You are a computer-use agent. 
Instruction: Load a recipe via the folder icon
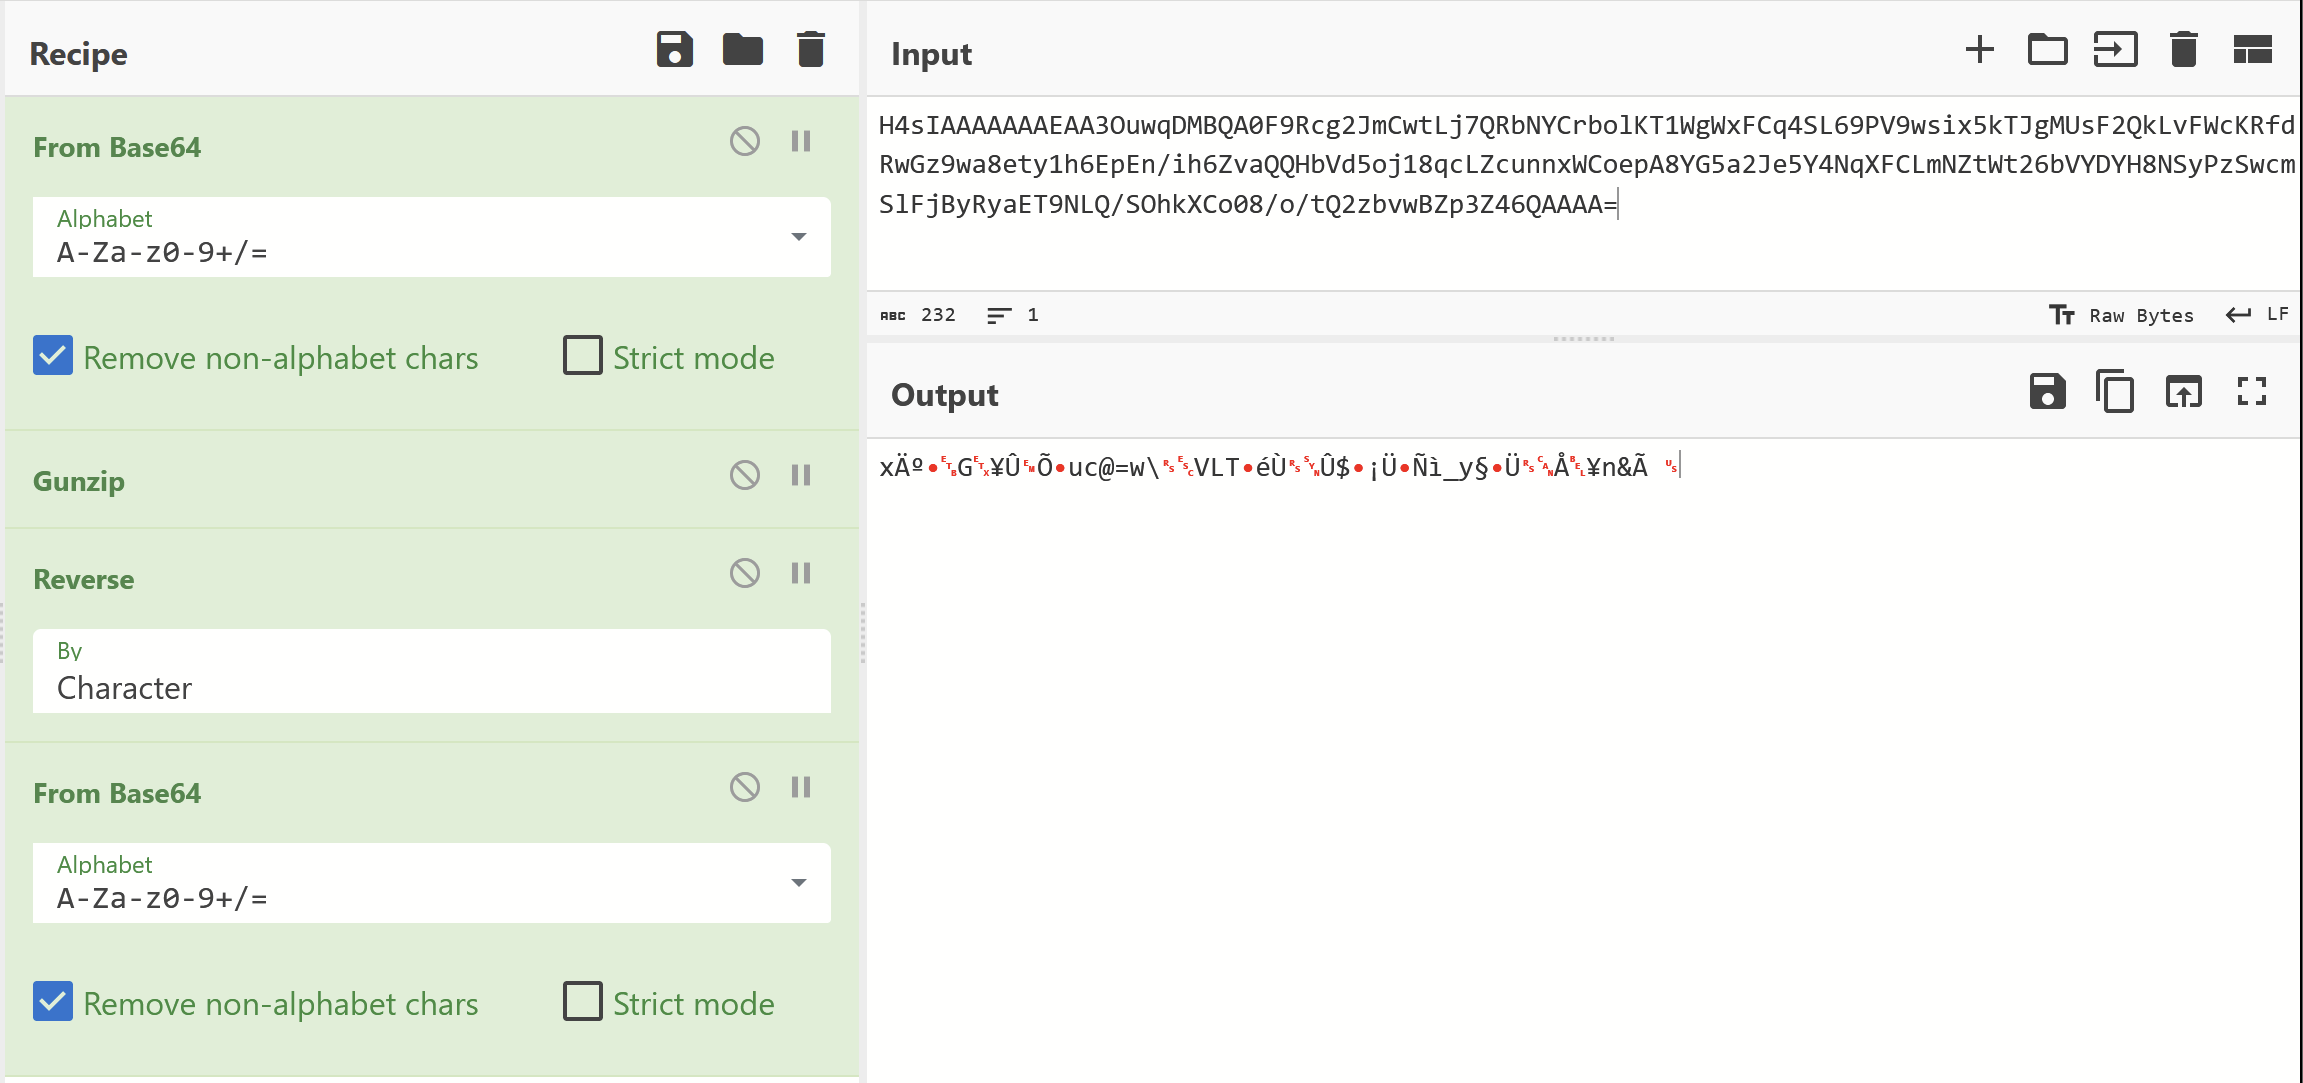(742, 50)
